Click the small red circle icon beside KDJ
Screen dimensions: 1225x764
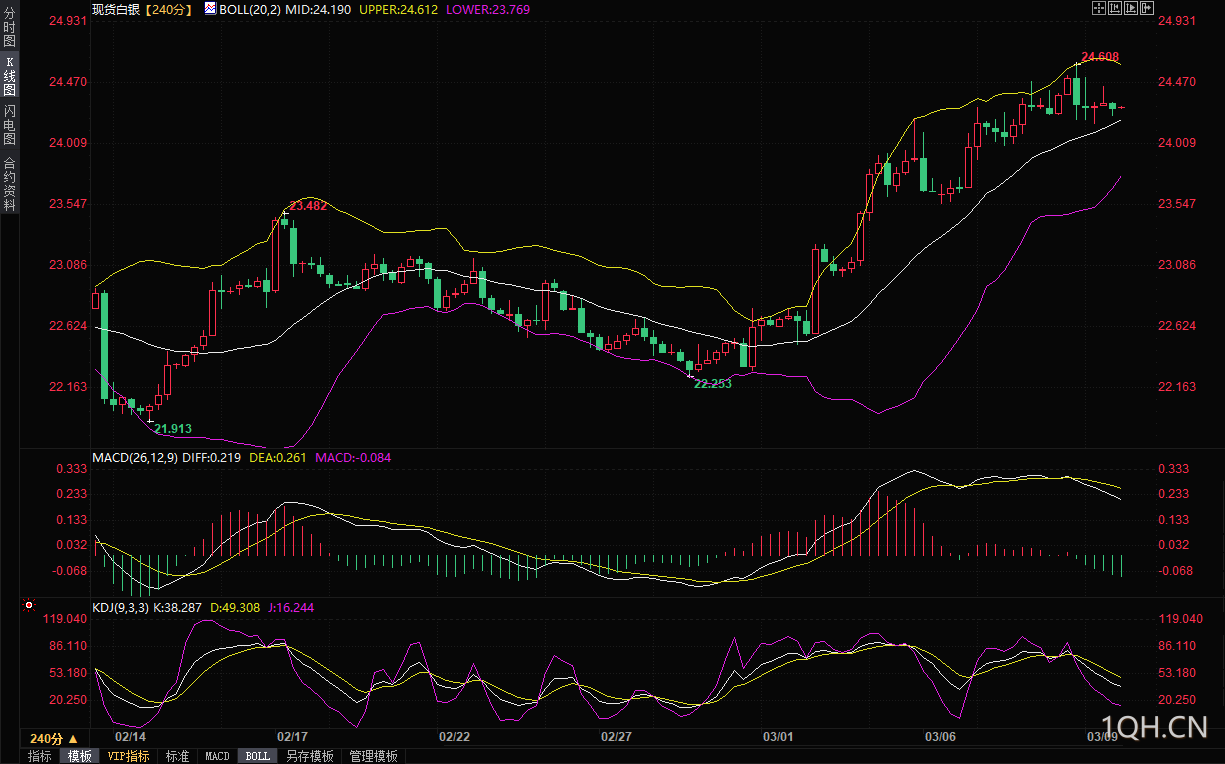28,605
